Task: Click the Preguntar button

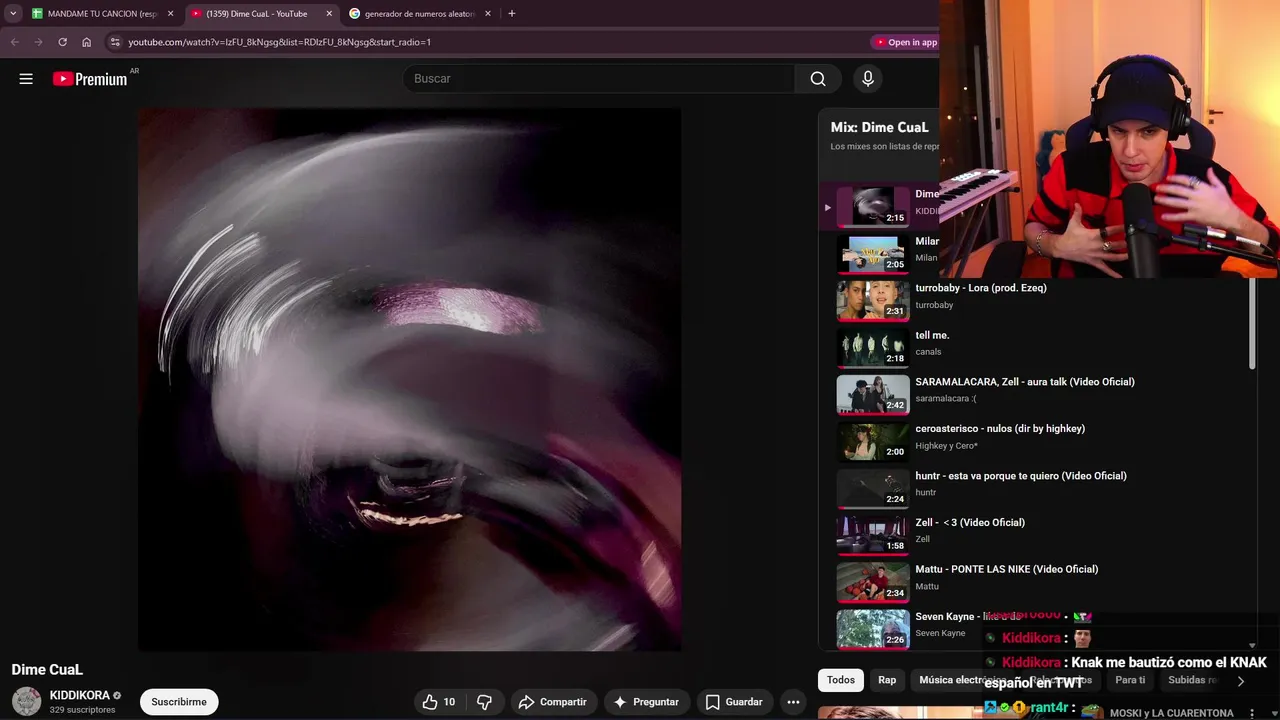Action: 646,702
